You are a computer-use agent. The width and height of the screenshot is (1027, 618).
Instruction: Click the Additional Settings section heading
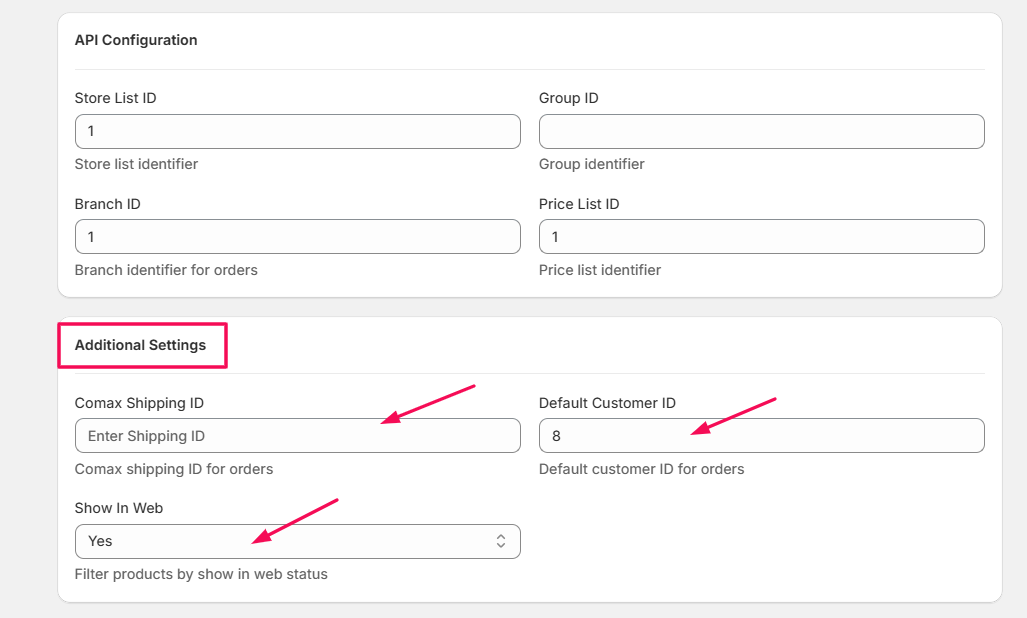140,345
